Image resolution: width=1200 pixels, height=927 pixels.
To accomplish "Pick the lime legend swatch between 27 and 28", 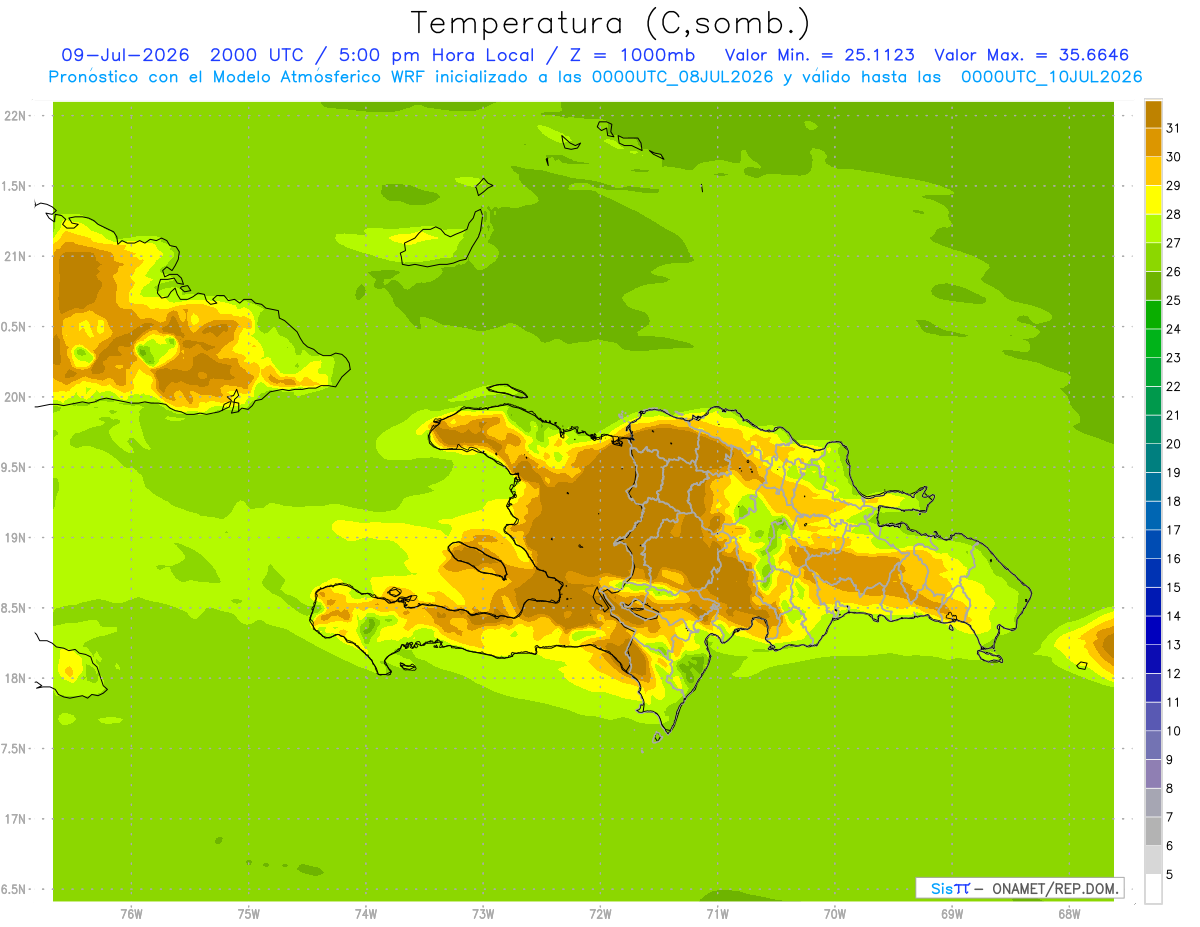I will tap(1153, 228).
